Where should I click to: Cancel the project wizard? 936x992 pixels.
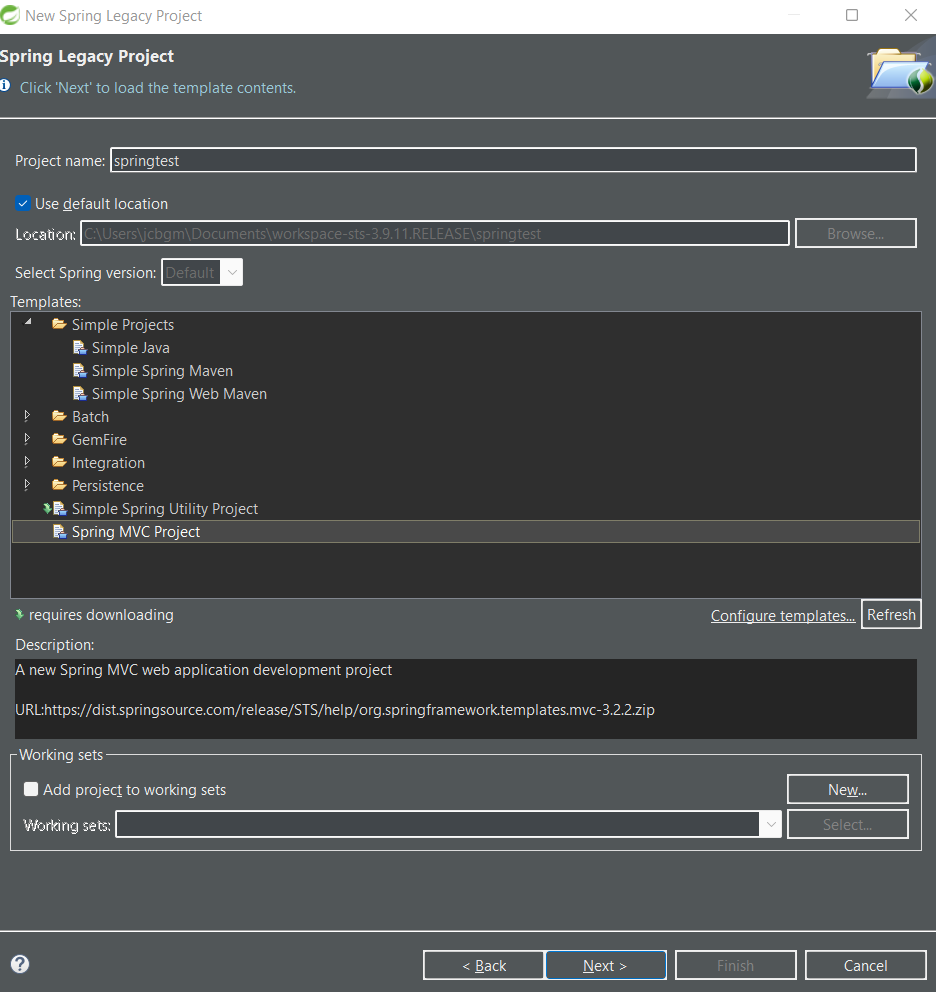pos(865,965)
